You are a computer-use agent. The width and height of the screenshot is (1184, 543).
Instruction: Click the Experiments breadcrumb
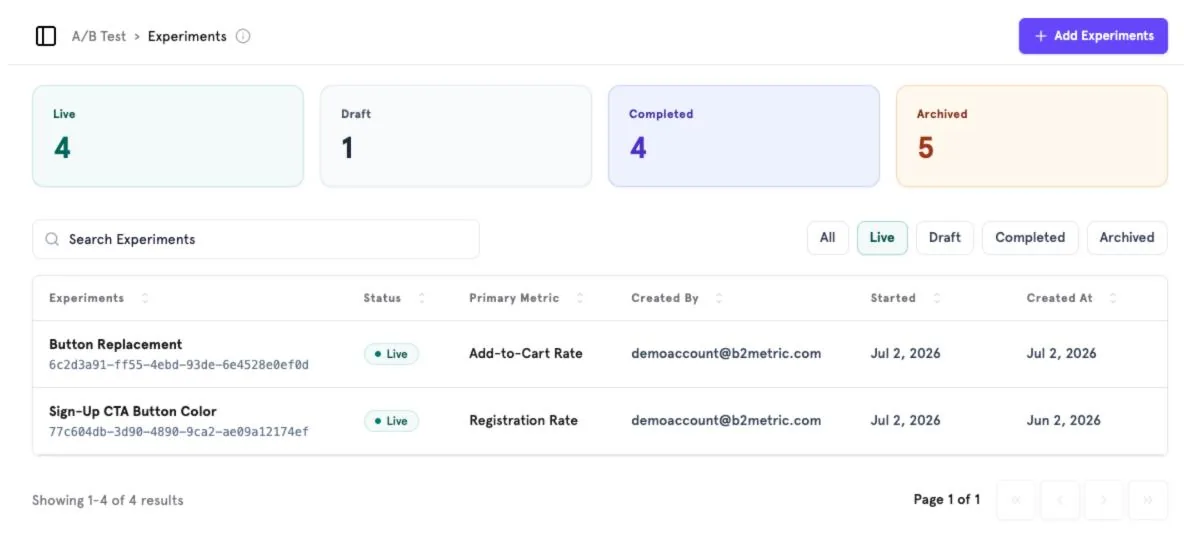187,36
